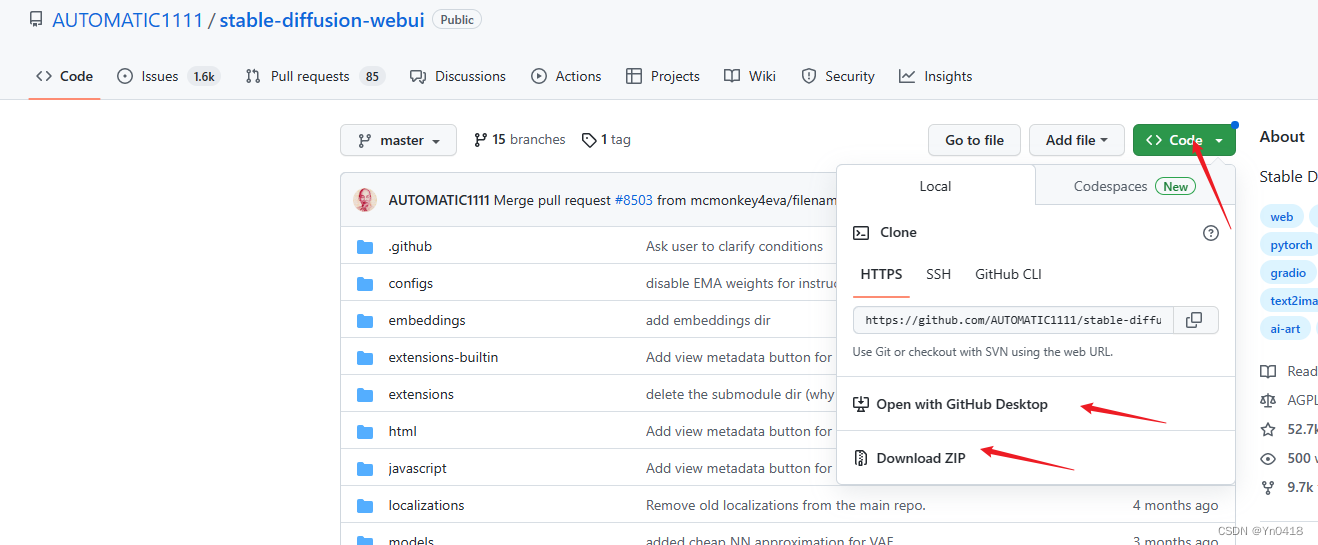Open the extensions-builtin folder

click(443, 357)
